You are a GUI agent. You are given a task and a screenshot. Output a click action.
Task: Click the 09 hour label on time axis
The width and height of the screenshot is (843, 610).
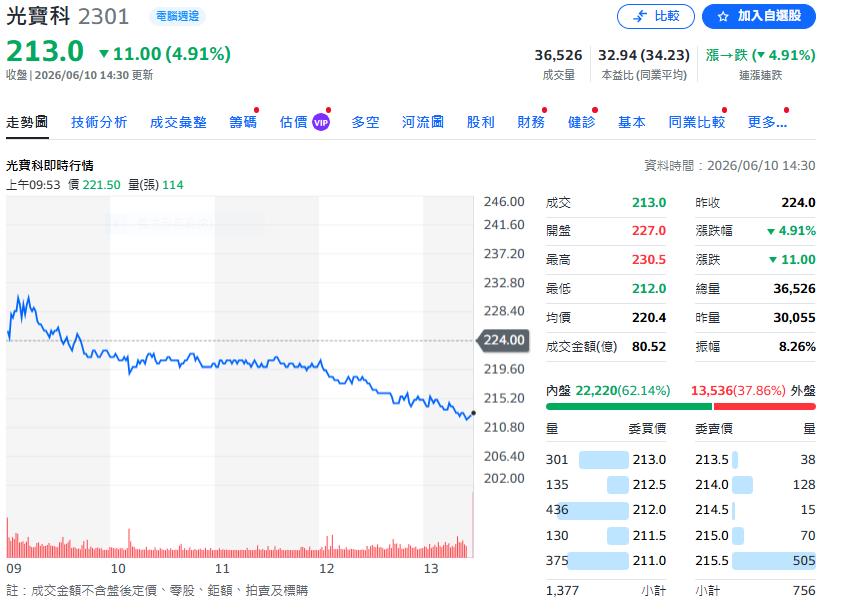(14, 569)
